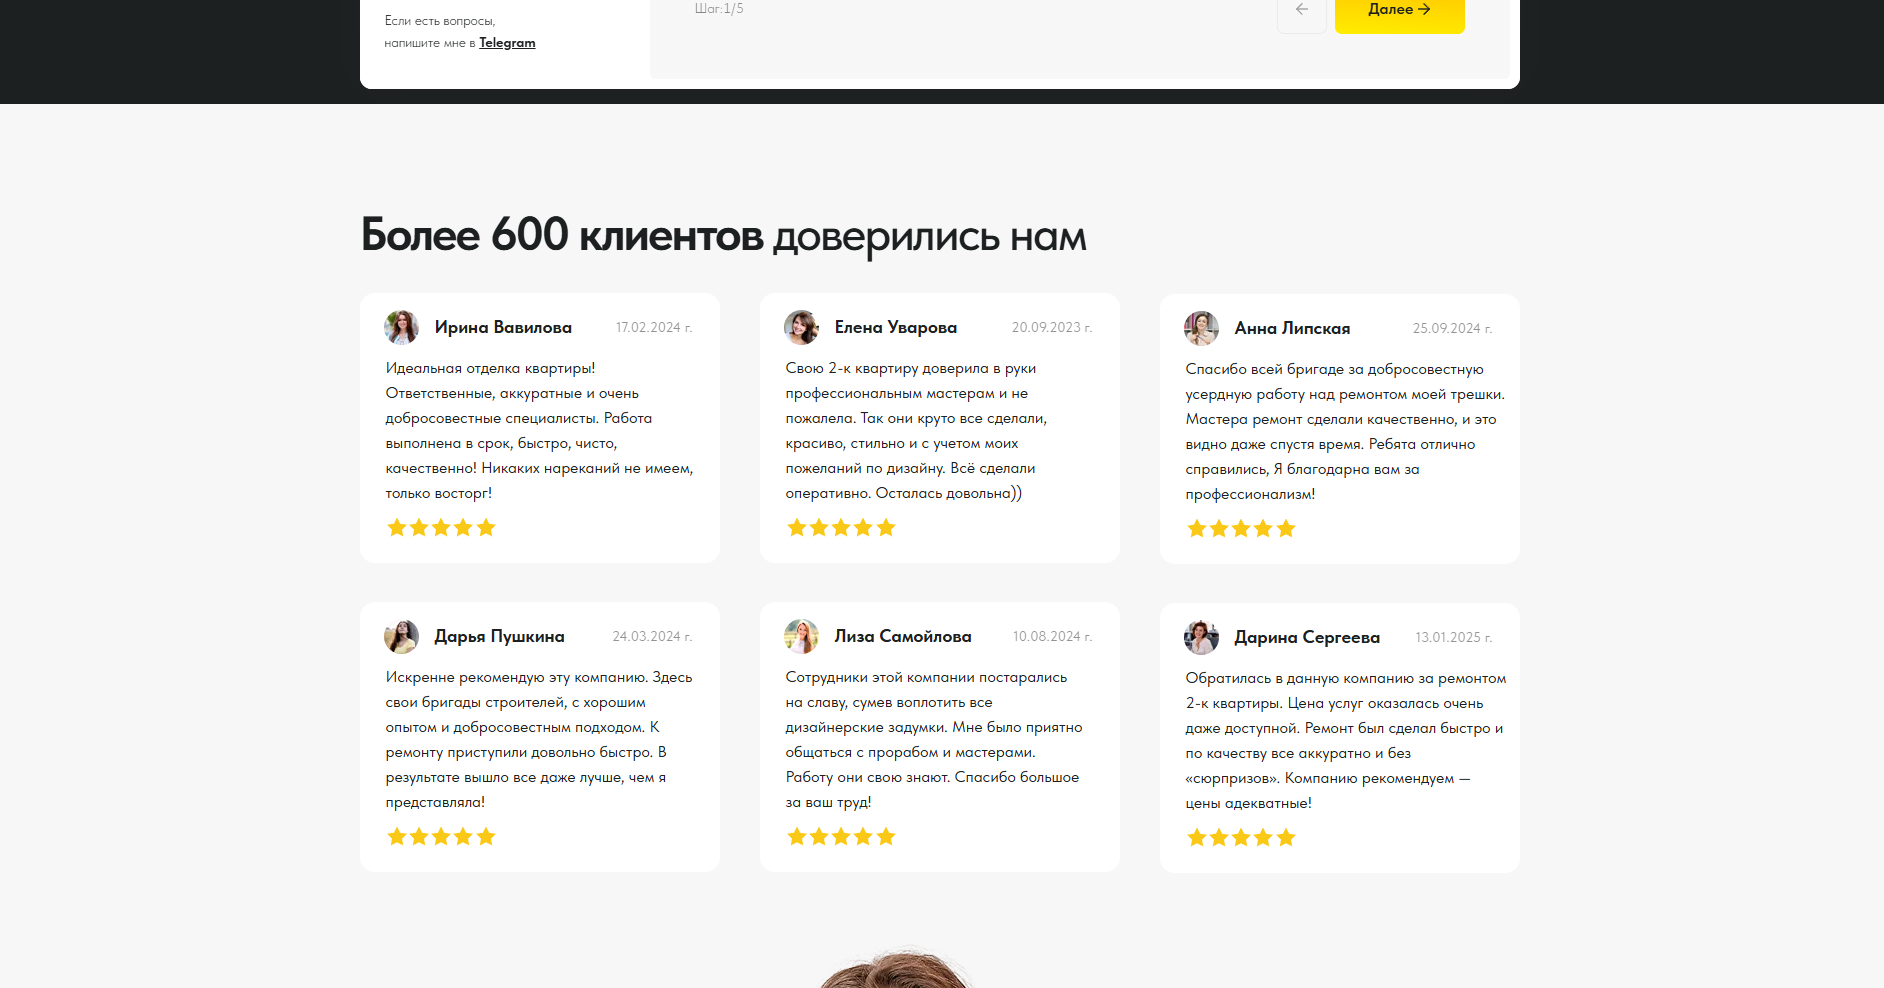
Task: Click Ирина Вавилова's avatar photo
Action: [x=401, y=327]
